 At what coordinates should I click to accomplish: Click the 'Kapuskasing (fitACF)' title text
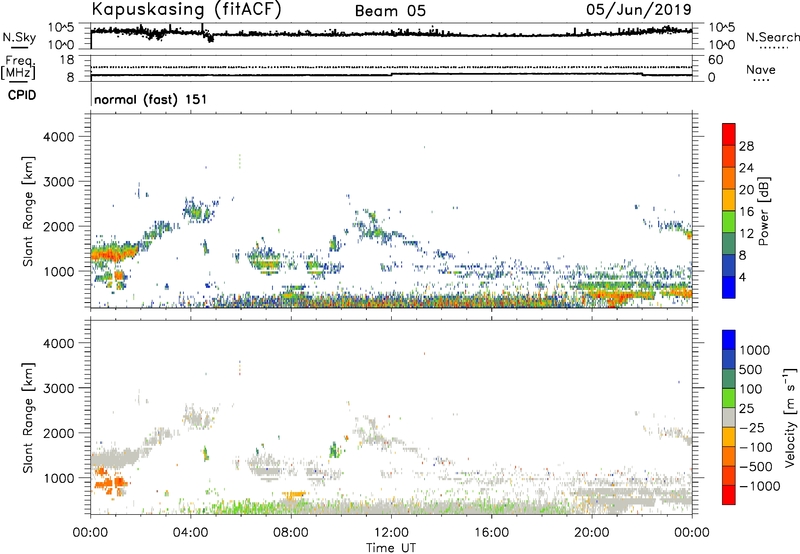(x=187, y=9)
